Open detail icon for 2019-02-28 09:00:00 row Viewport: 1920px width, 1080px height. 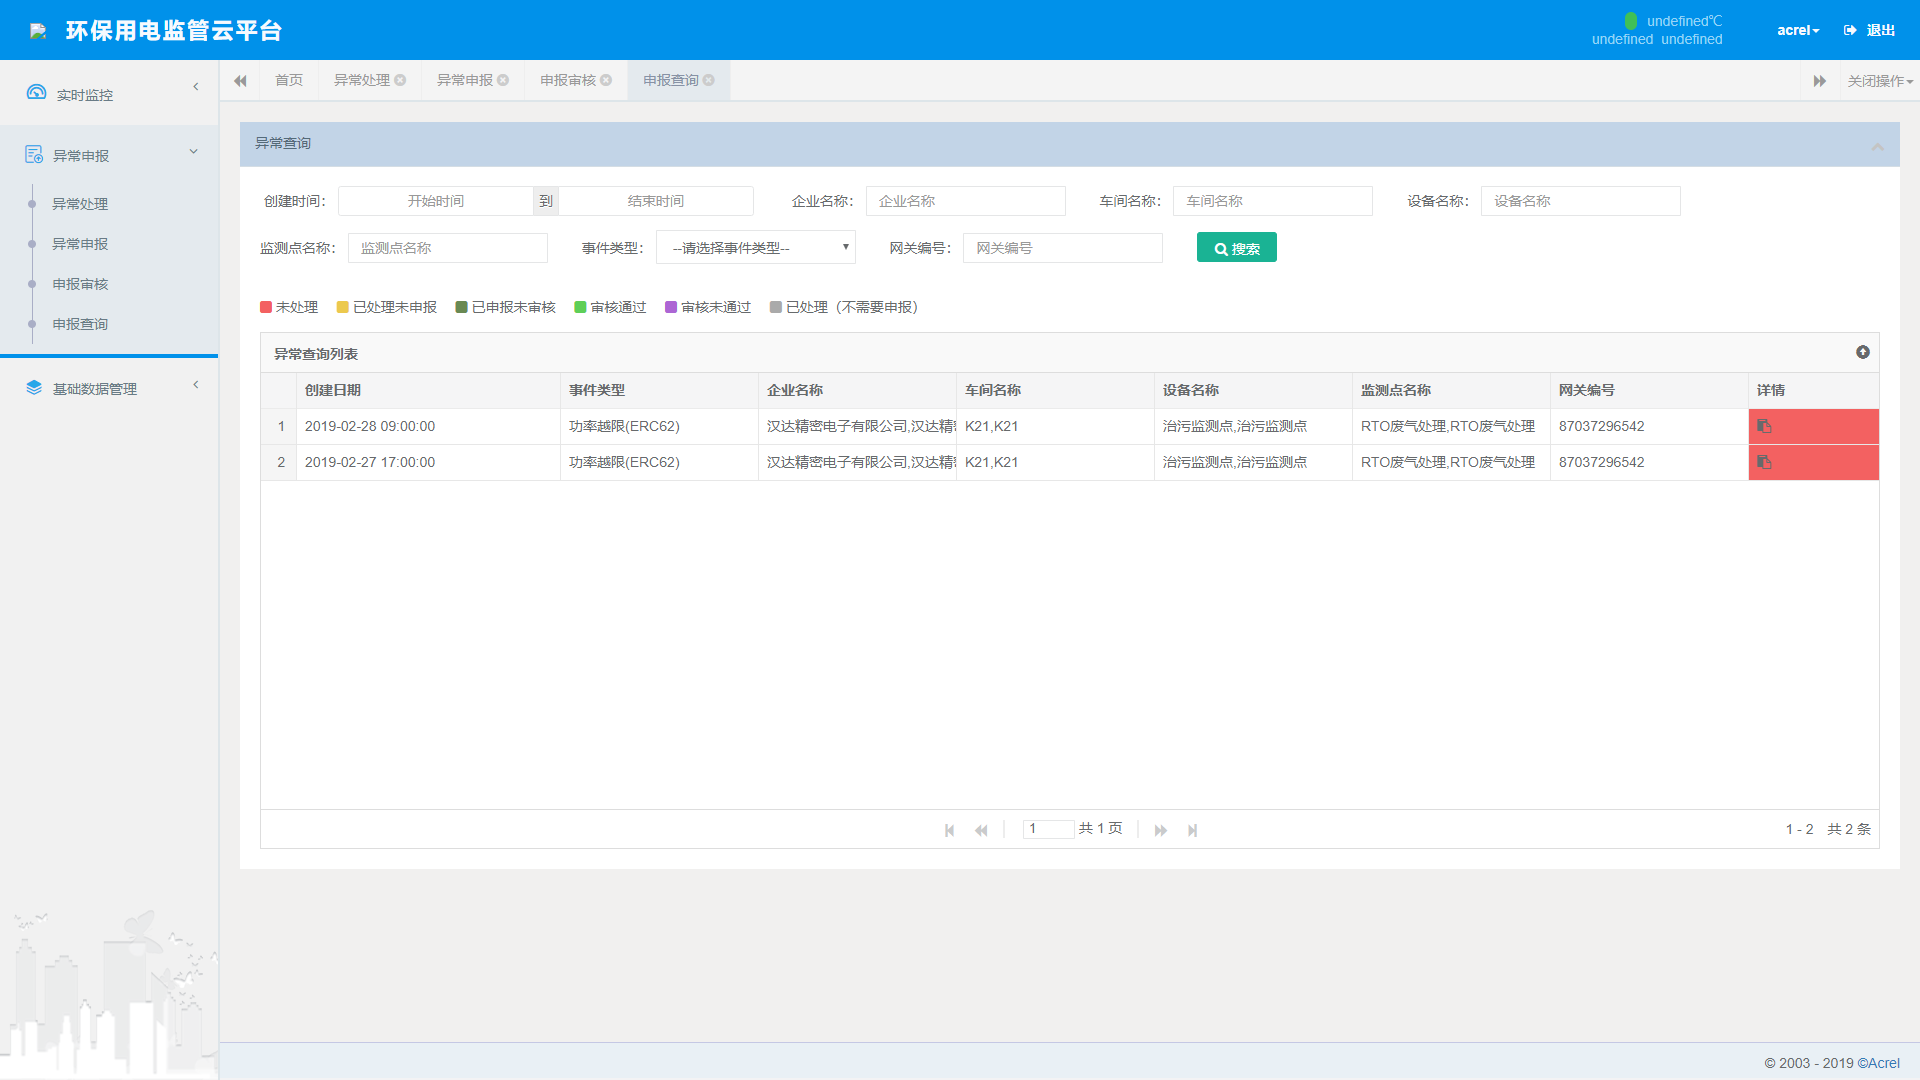[1764, 426]
